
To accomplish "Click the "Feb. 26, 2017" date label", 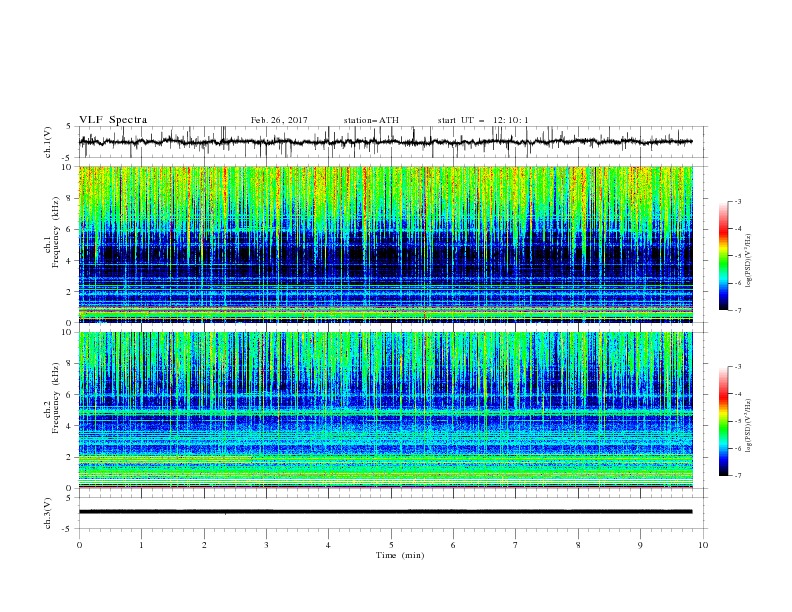I will click(279, 120).
